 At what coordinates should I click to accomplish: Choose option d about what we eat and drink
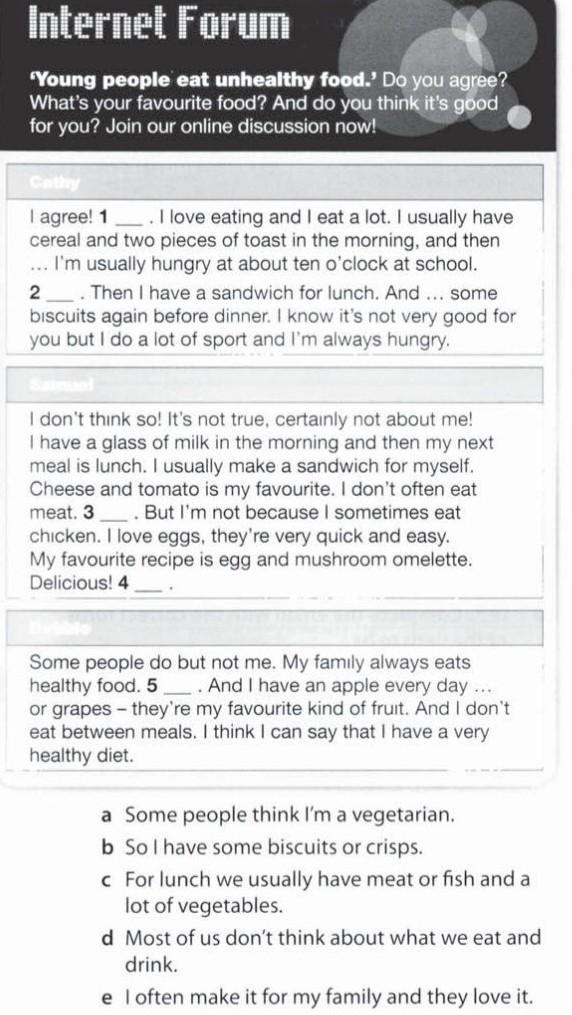pyautogui.click(x=322, y=951)
